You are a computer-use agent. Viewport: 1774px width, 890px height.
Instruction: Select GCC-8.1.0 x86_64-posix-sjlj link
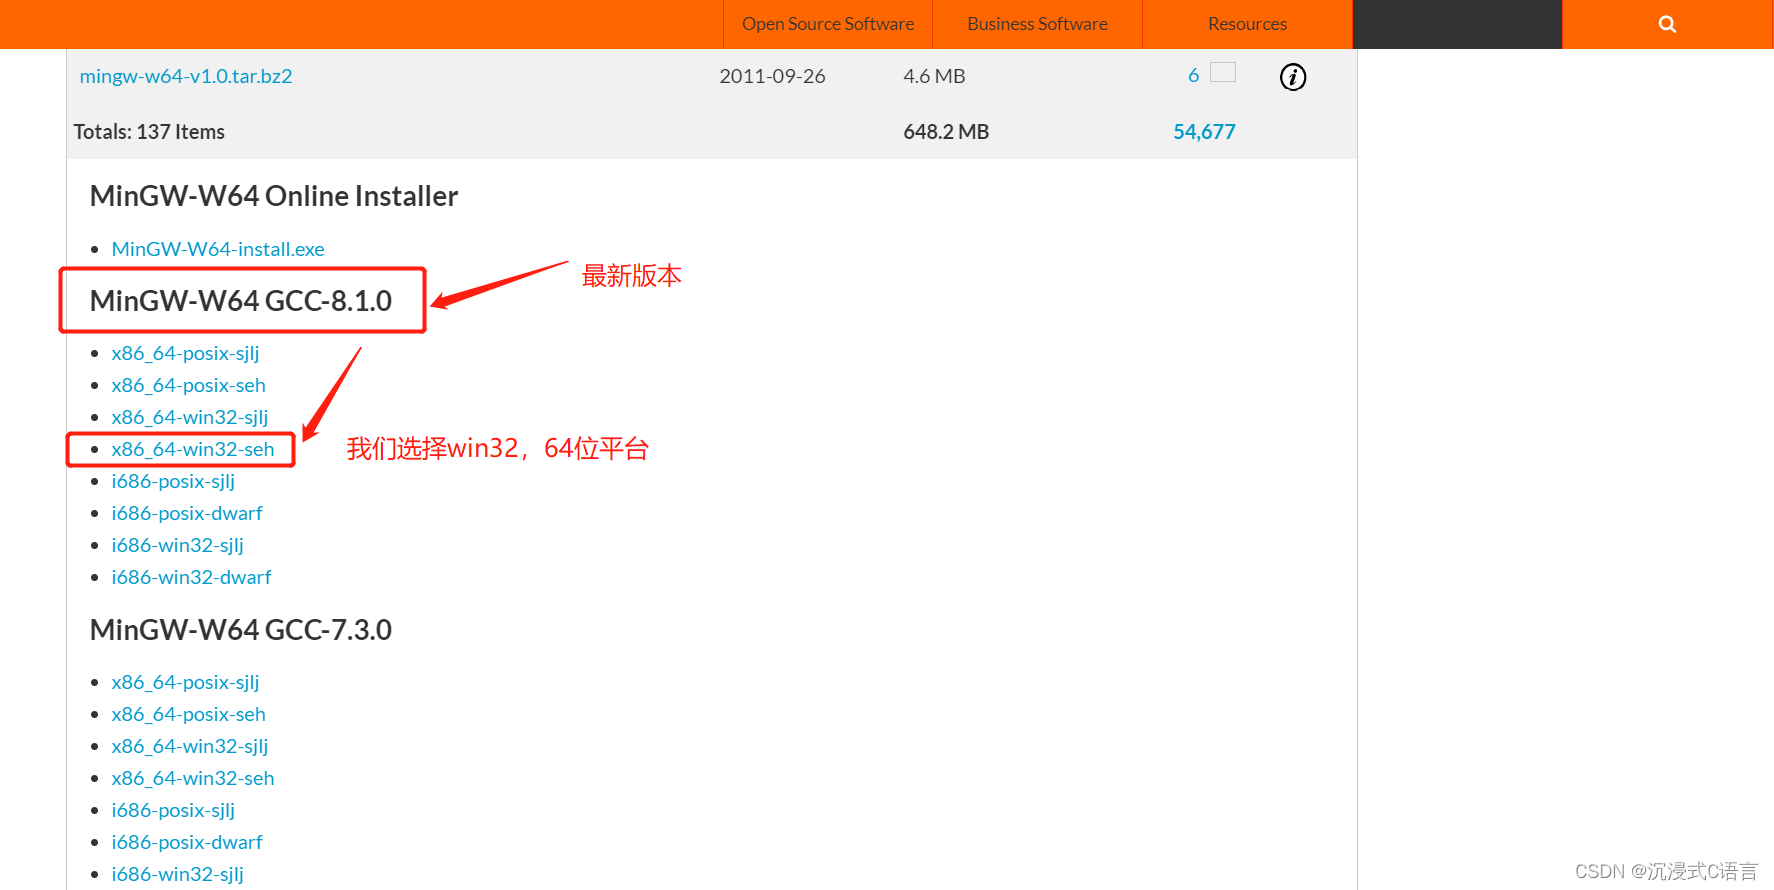click(x=185, y=353)
